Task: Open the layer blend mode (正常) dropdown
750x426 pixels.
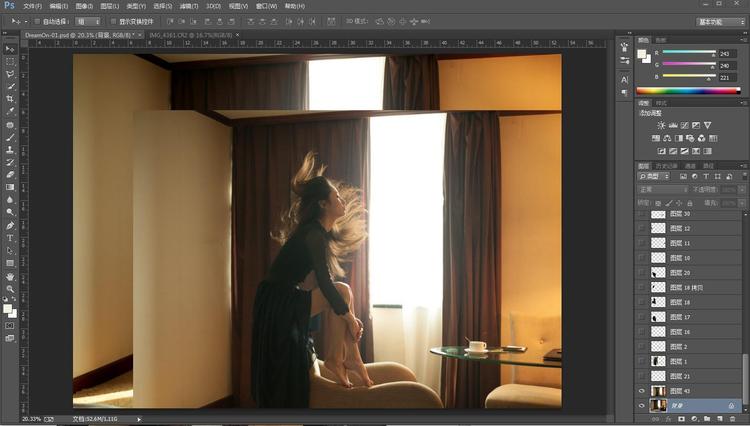Action: click(662, 189)
